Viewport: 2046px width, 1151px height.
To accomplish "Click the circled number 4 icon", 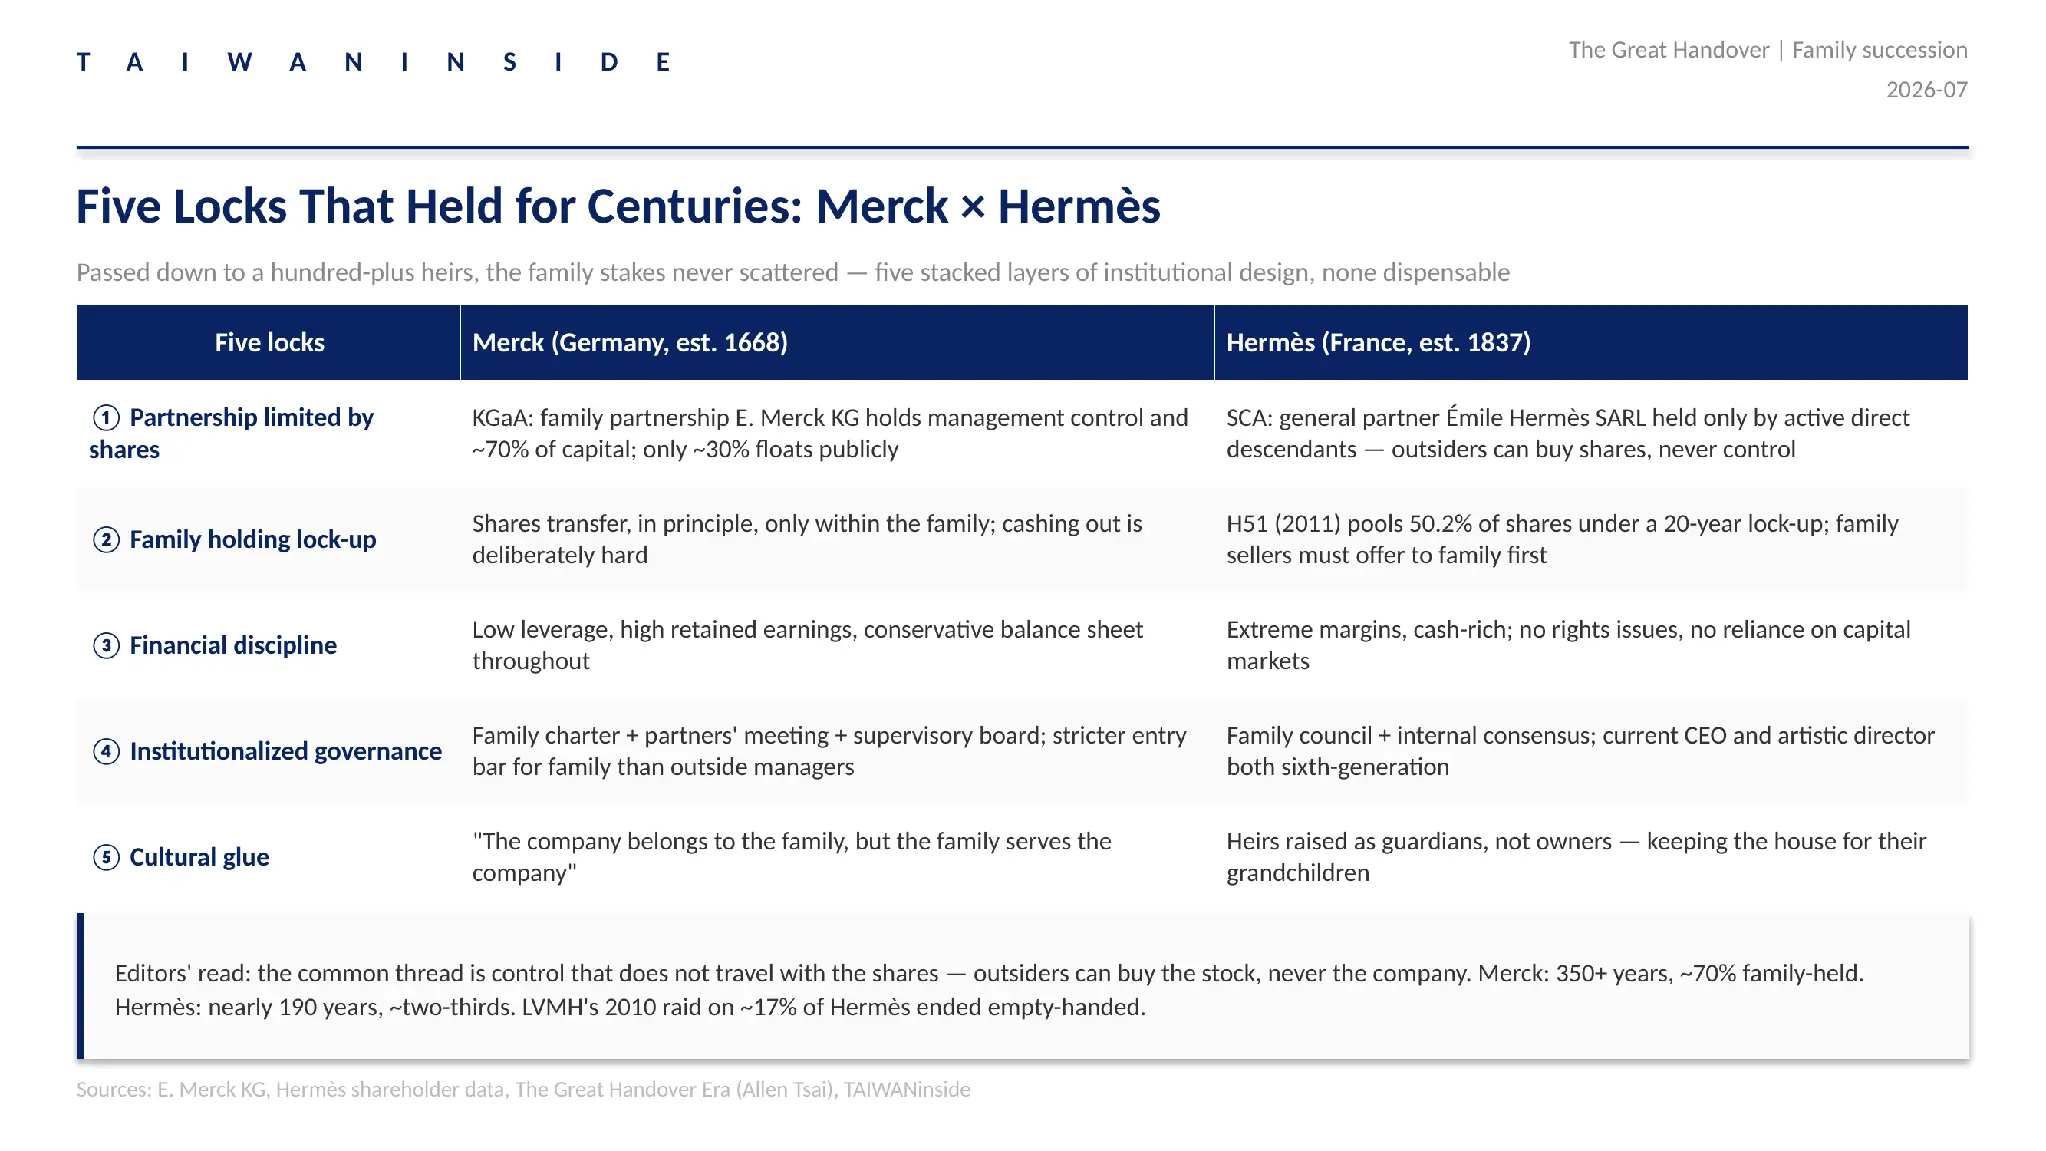I will pos(106,752).
